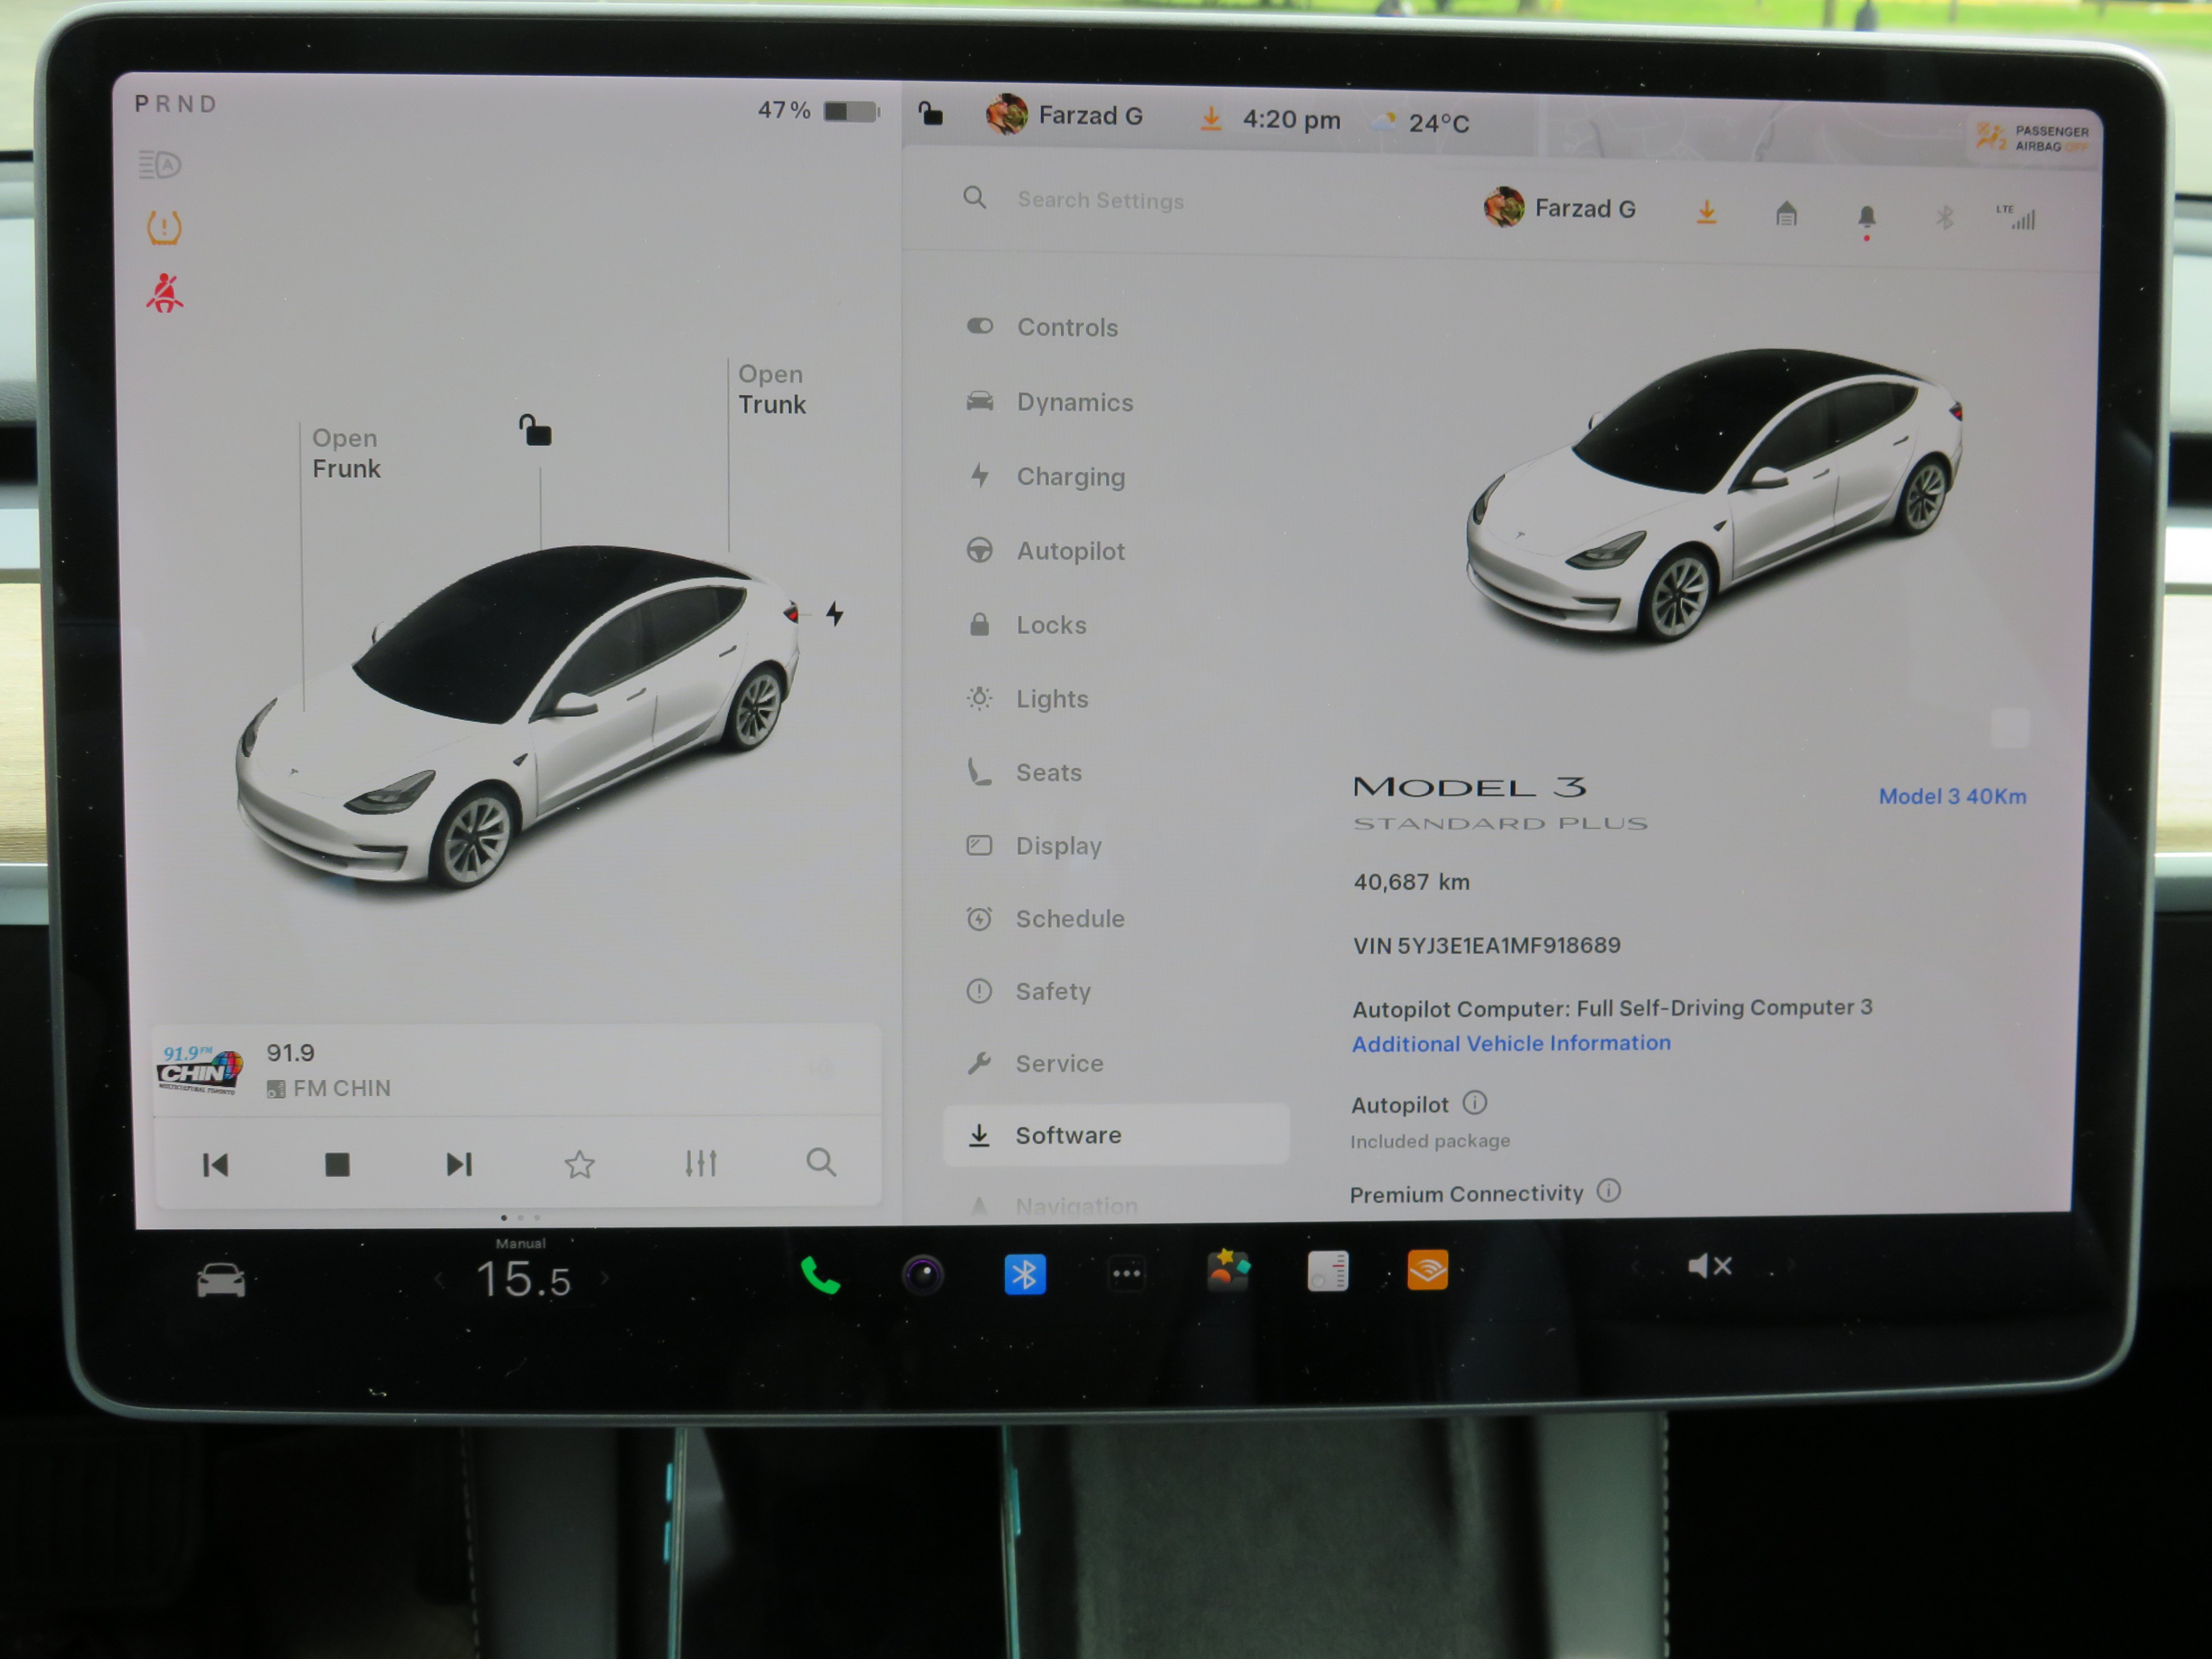2212x1659 pixels.
Task: Increase cabin temperature with right arrow
Action: click(605, 1278)
